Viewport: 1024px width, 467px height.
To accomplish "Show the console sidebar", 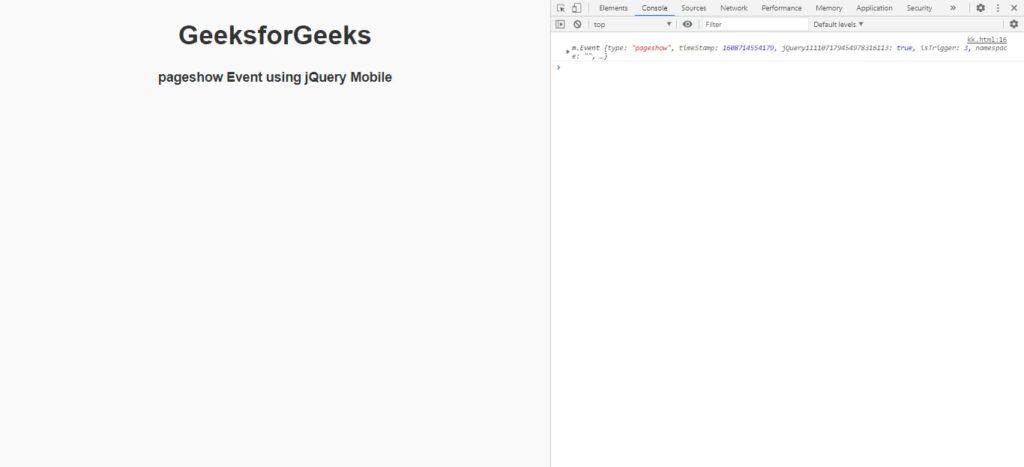I will pos(561,24).
